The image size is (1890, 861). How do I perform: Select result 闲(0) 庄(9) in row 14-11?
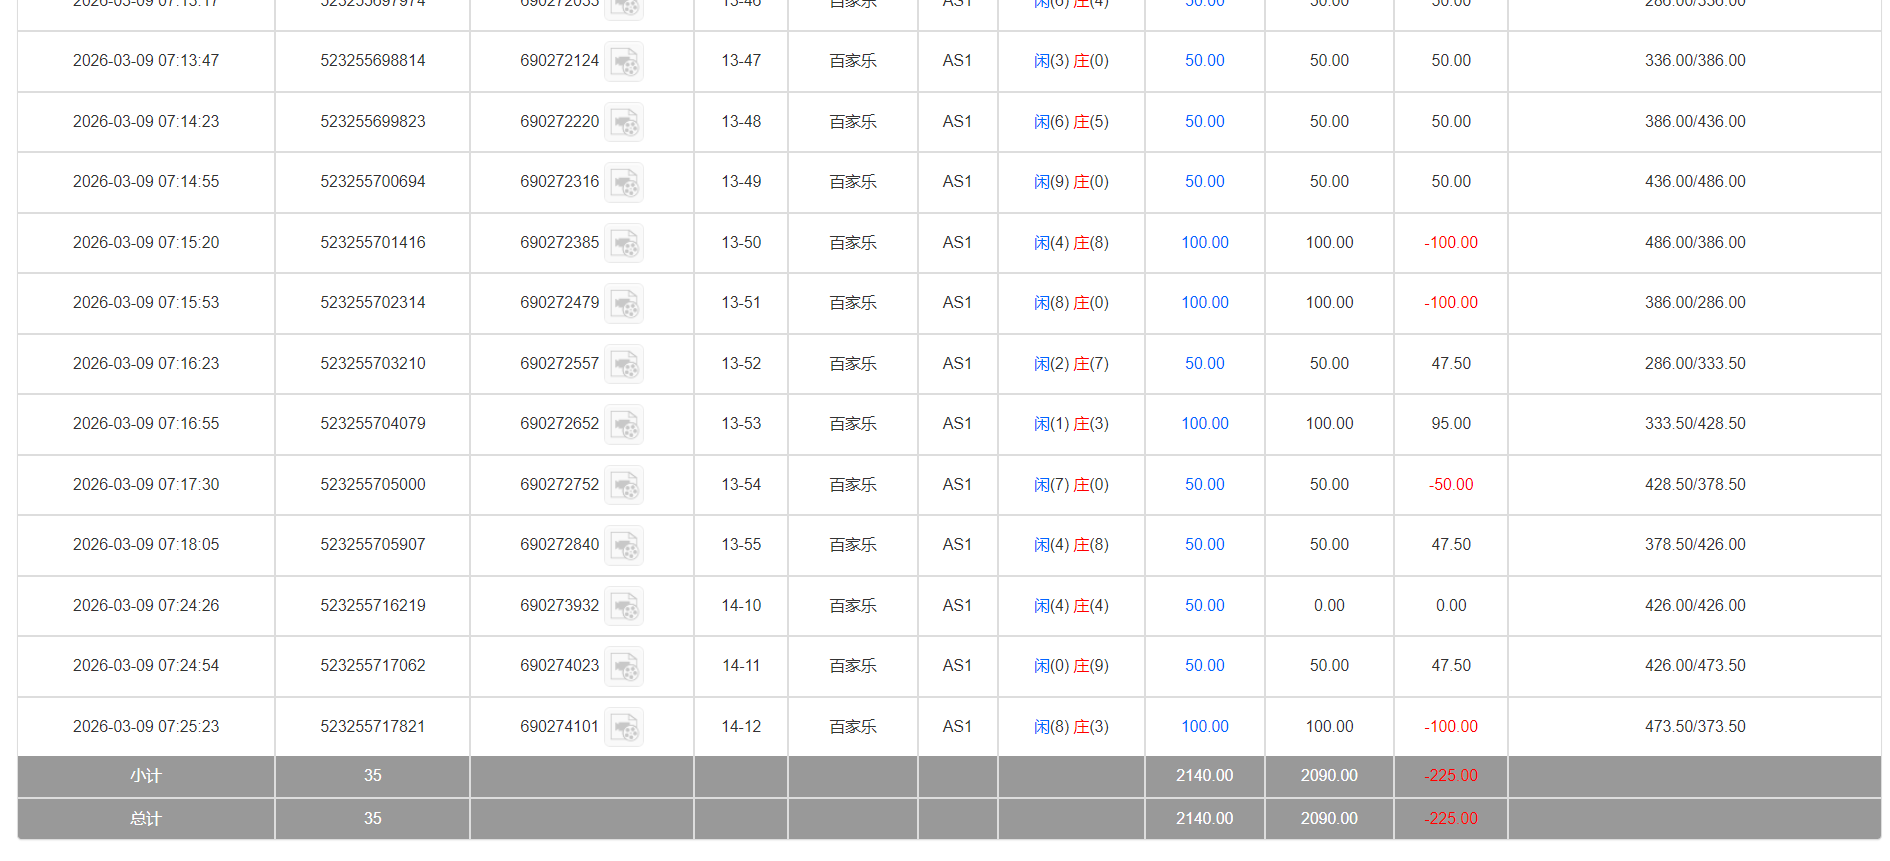click(1070, 666)
